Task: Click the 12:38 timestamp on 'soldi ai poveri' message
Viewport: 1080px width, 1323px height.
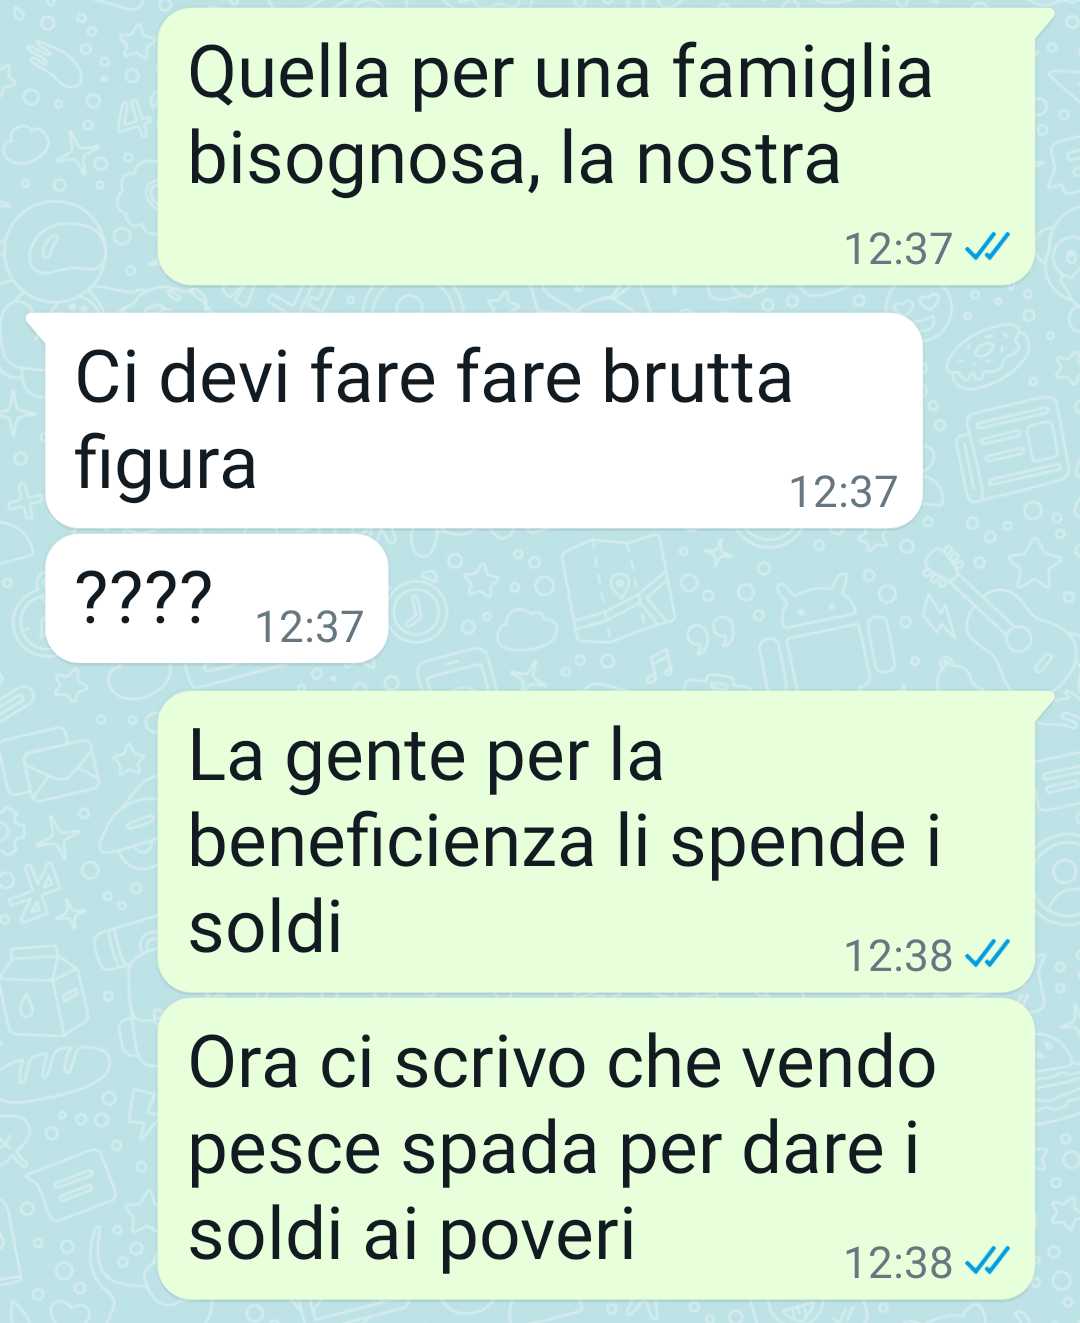Action: pos(899,1262)
